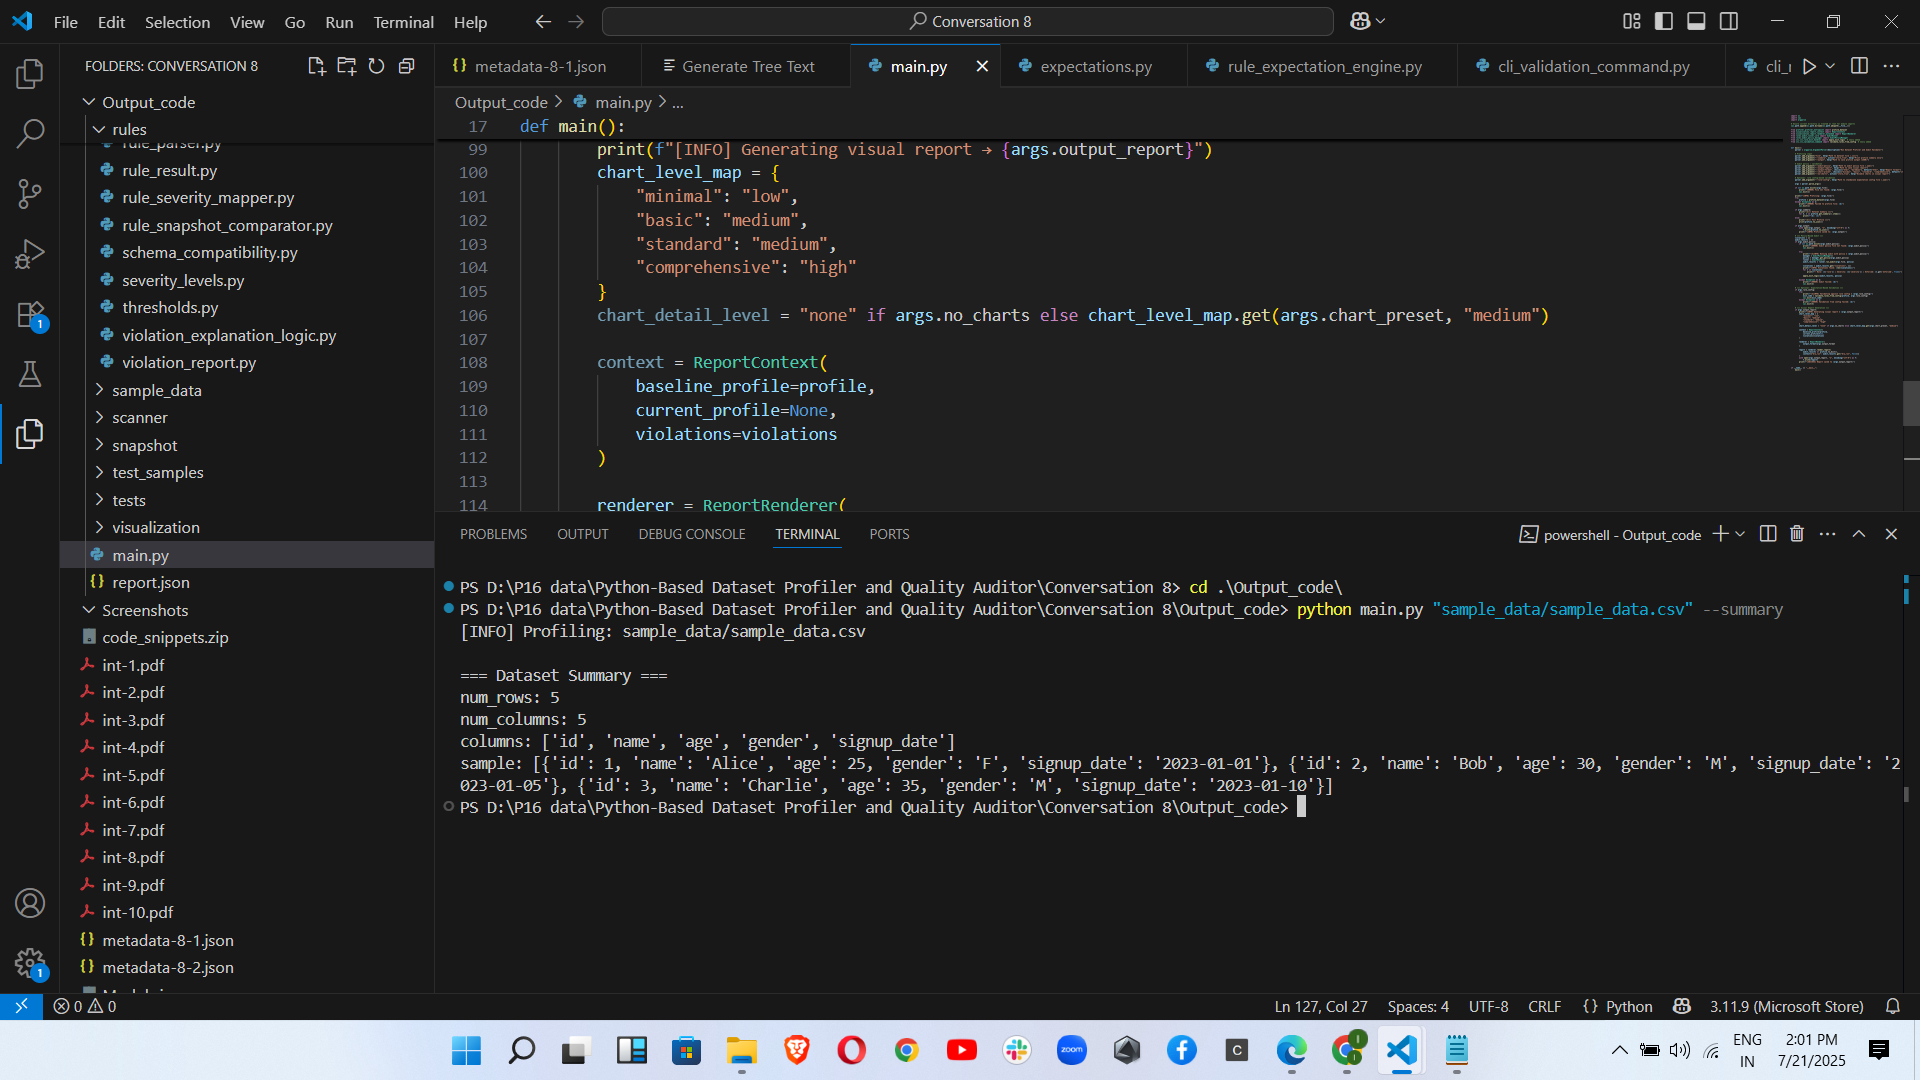
Task: Toggle the secondary side bar
Action: point(1729,21)
